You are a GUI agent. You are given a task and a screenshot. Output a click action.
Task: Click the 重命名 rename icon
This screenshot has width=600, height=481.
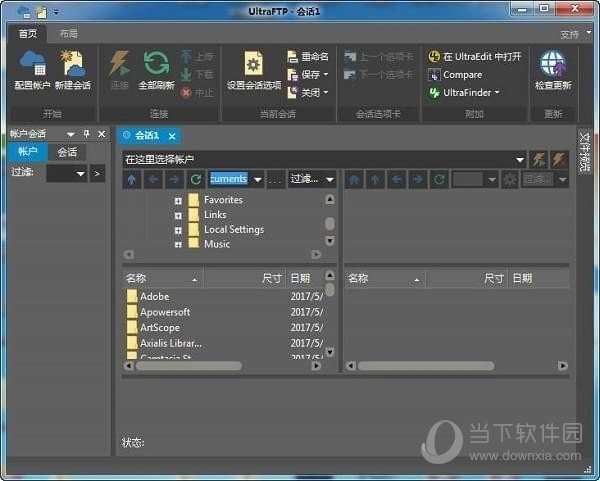[x=292, y=57]
